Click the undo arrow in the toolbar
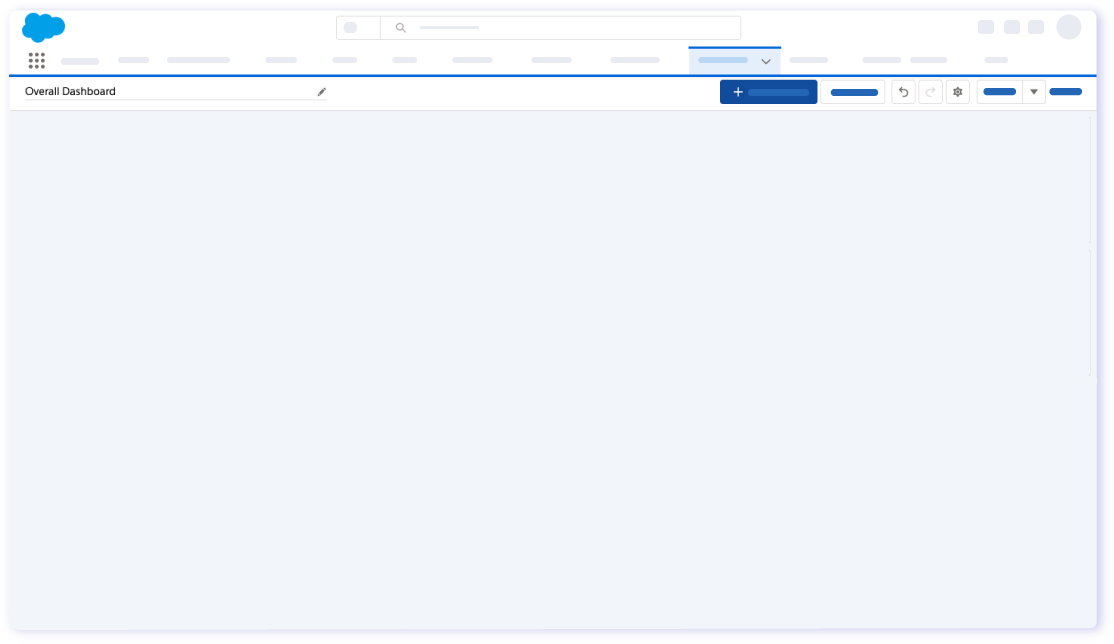 click(x=903, y=91)
